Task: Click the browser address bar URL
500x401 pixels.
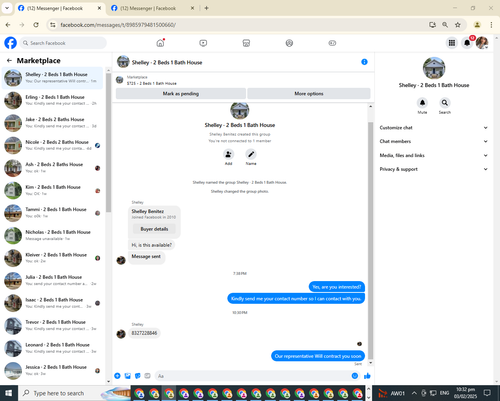Action: (x=118, y=25)
